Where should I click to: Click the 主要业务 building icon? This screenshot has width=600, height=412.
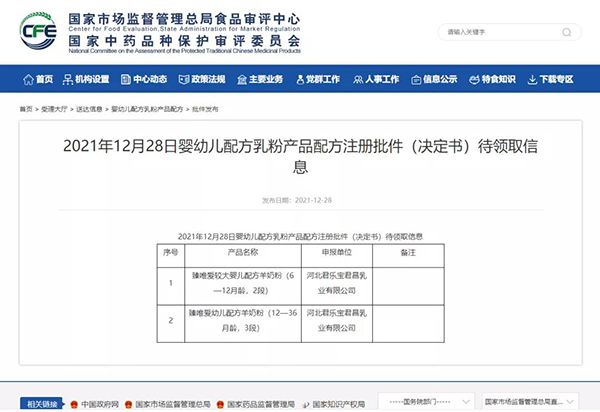[242, 79]
